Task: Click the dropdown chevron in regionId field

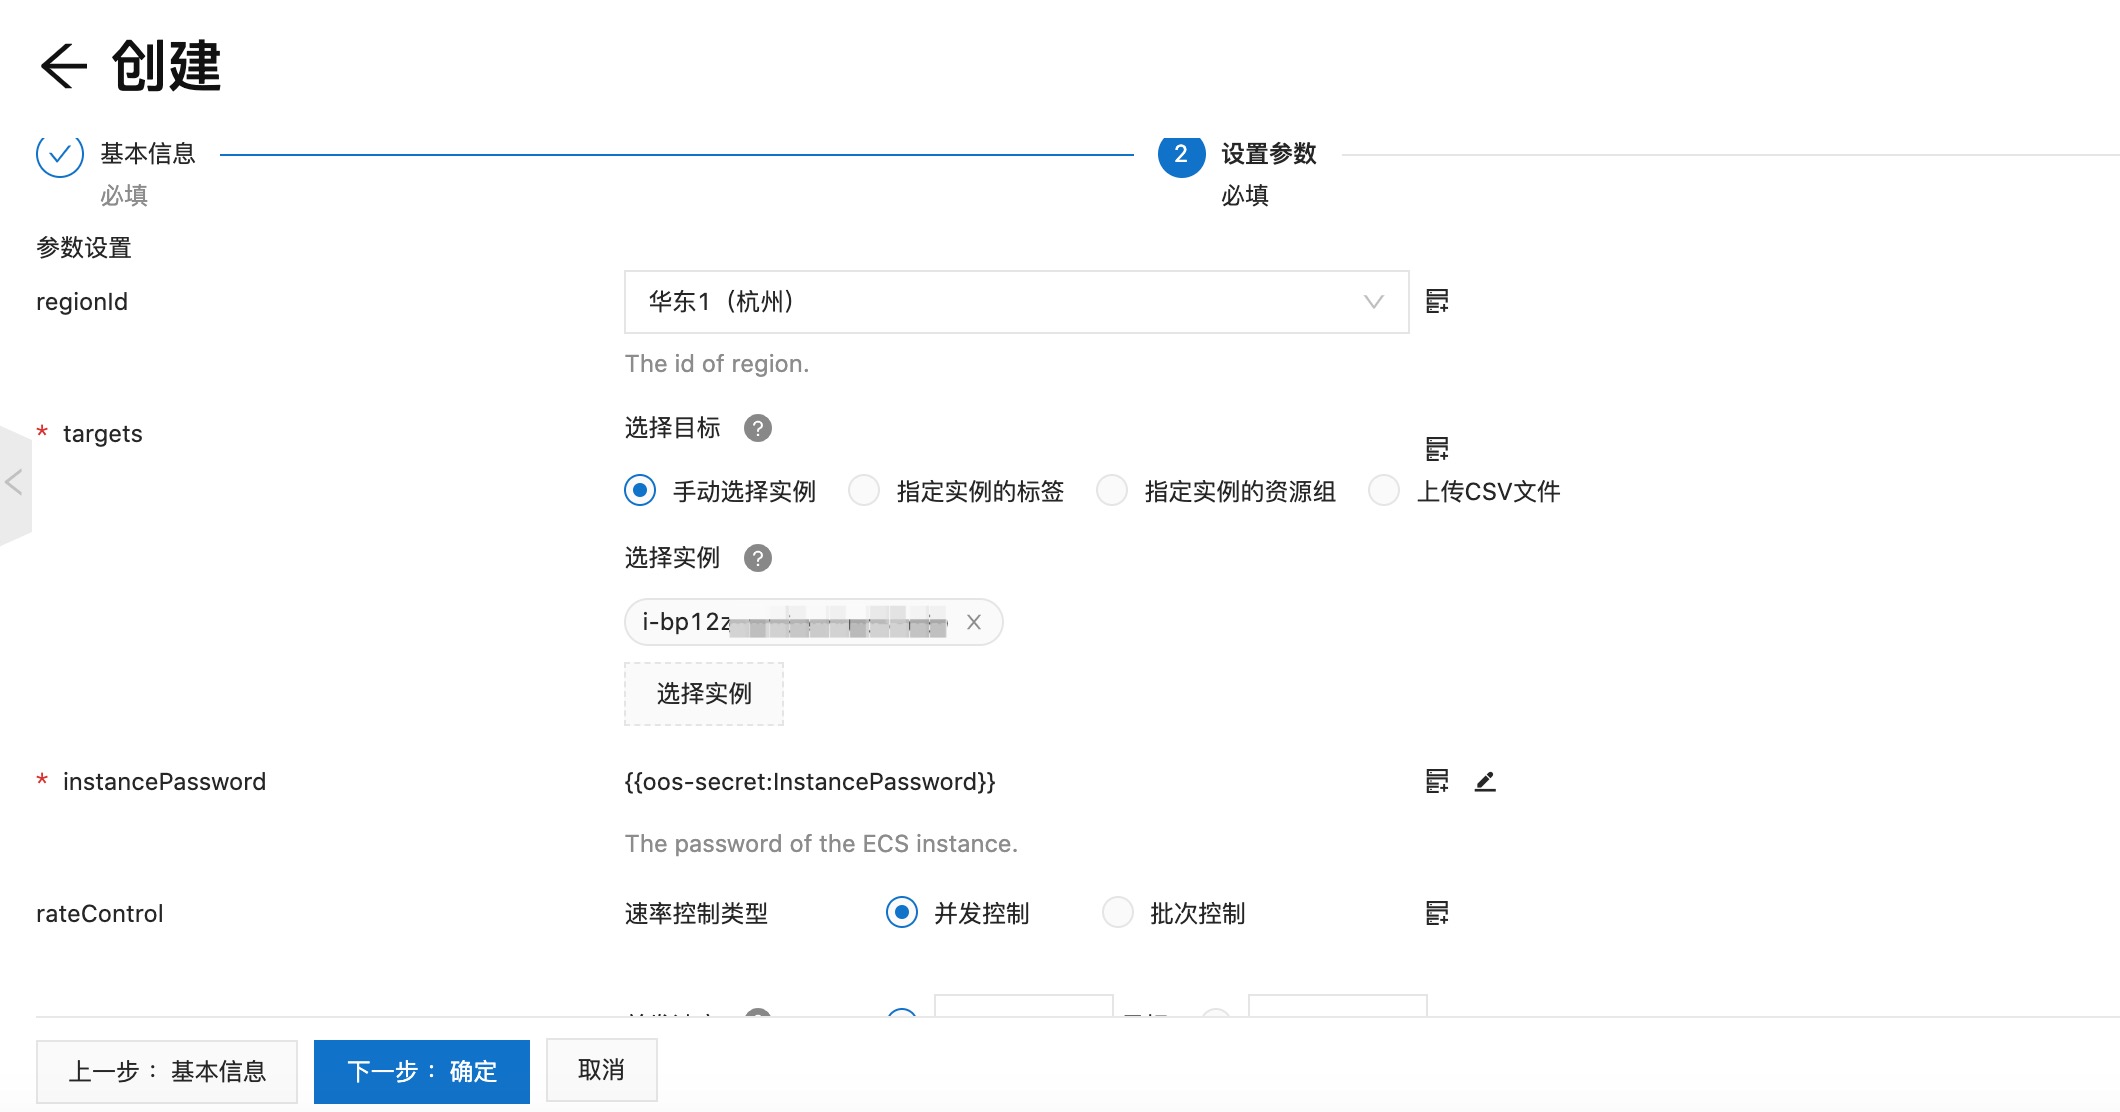Action: [1374, 302]
